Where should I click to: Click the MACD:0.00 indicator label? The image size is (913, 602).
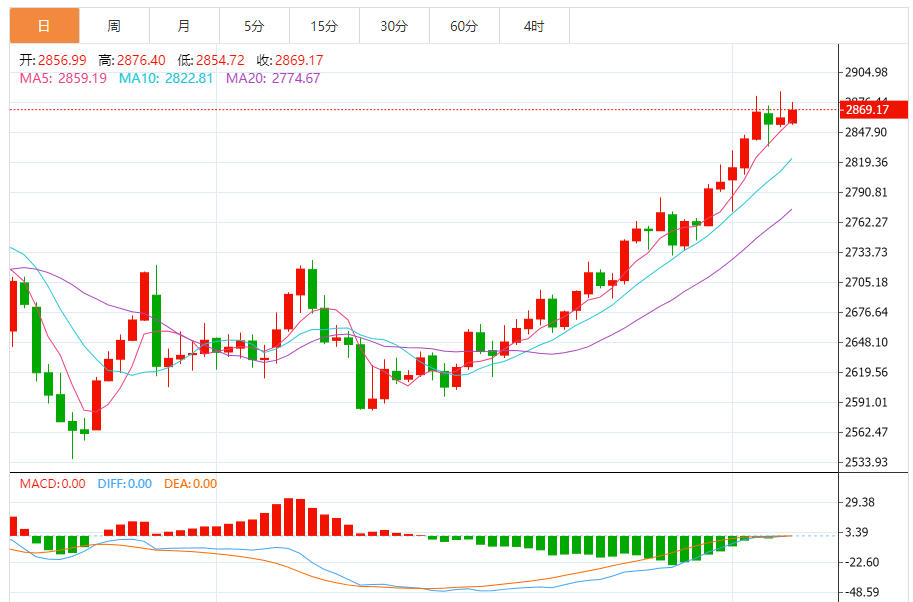pos(52,484)
